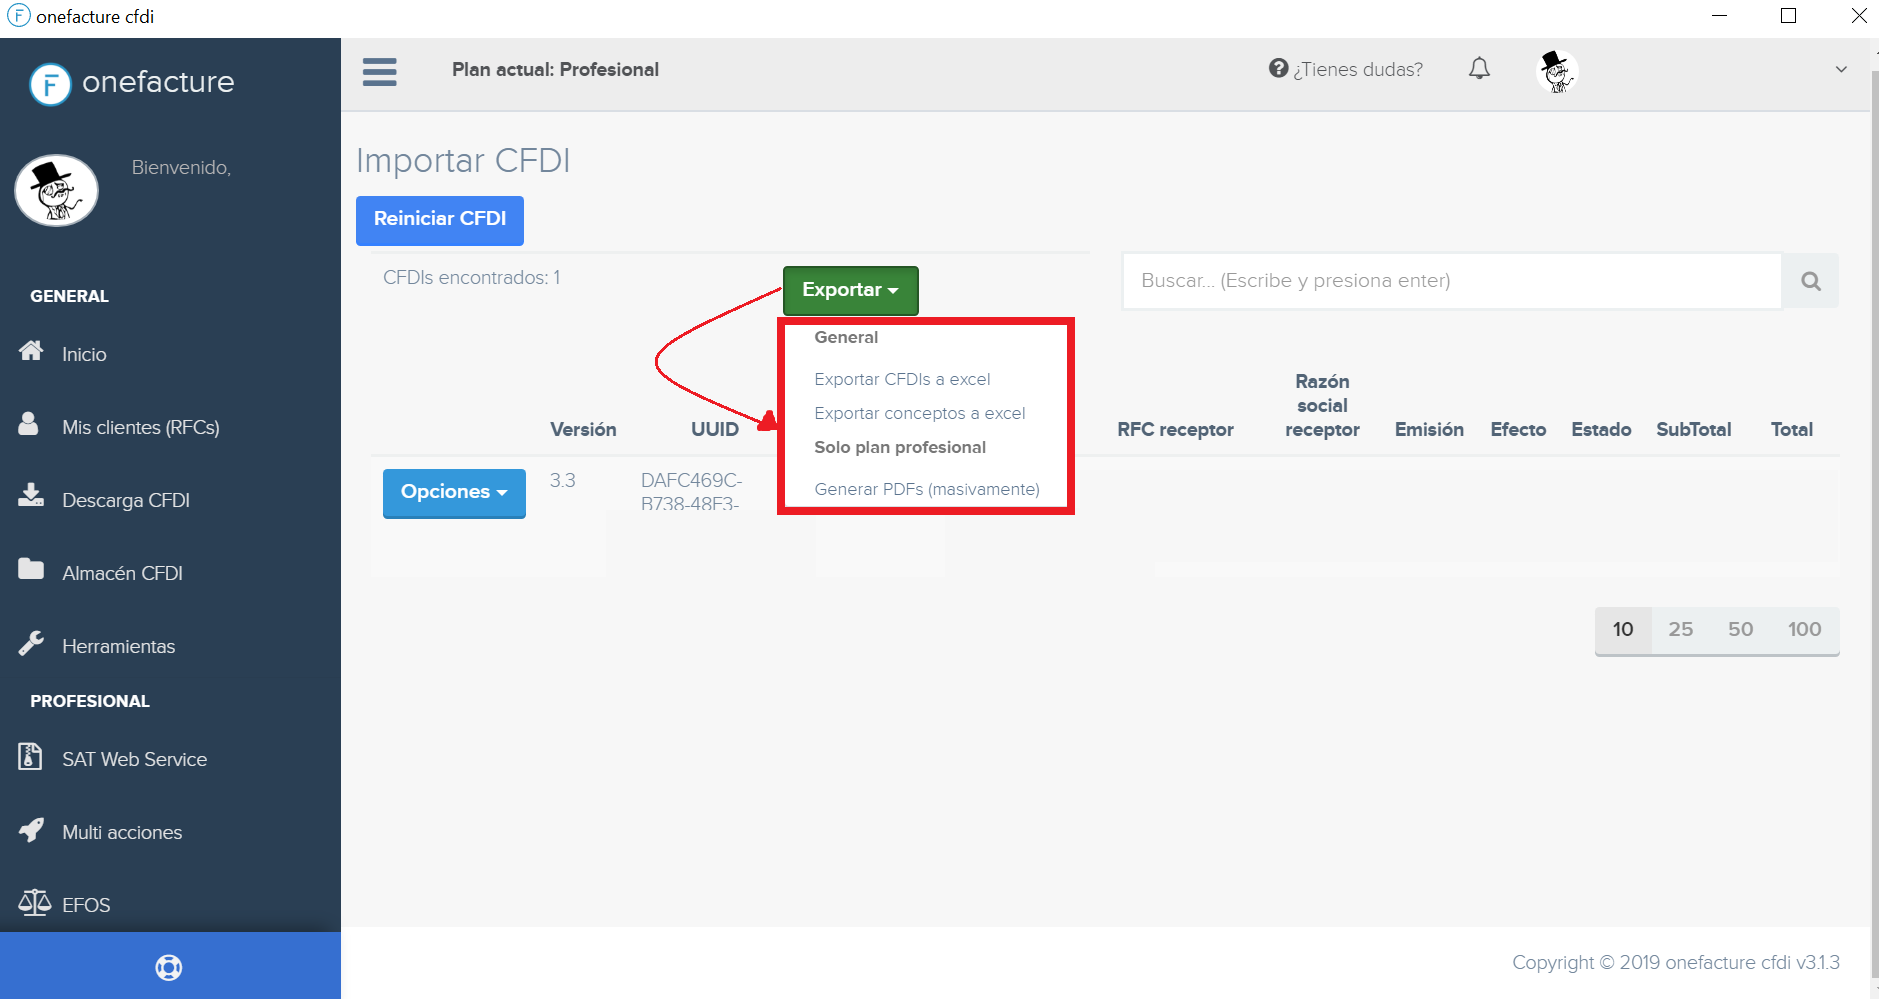This screenshot has width=1879, height=999.
Task: Select Exportar conceptos a excel
Action: 919,413
